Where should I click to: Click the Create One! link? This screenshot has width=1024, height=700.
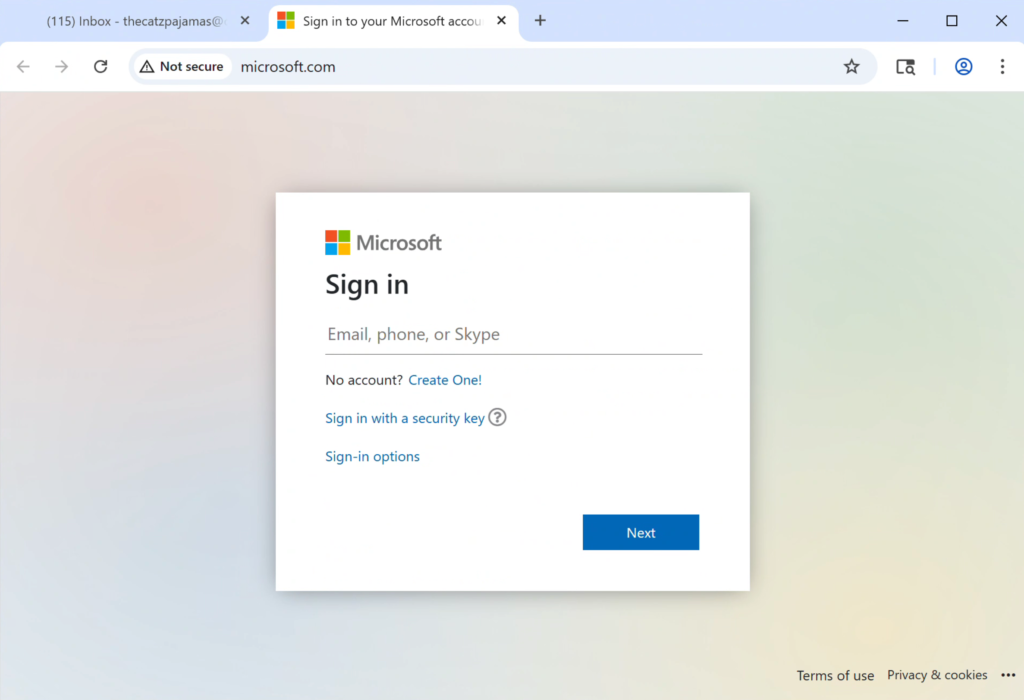[445, 380]
